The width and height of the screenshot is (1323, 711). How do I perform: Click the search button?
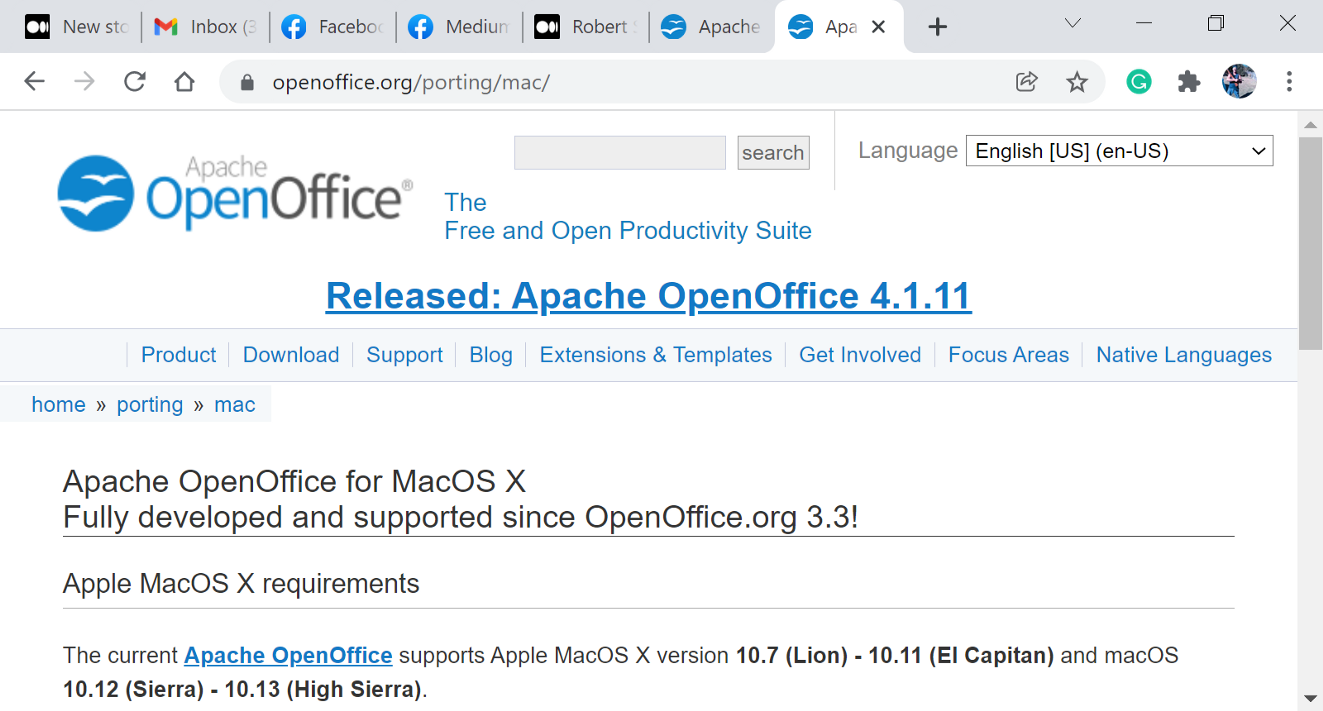coord(773,153)
